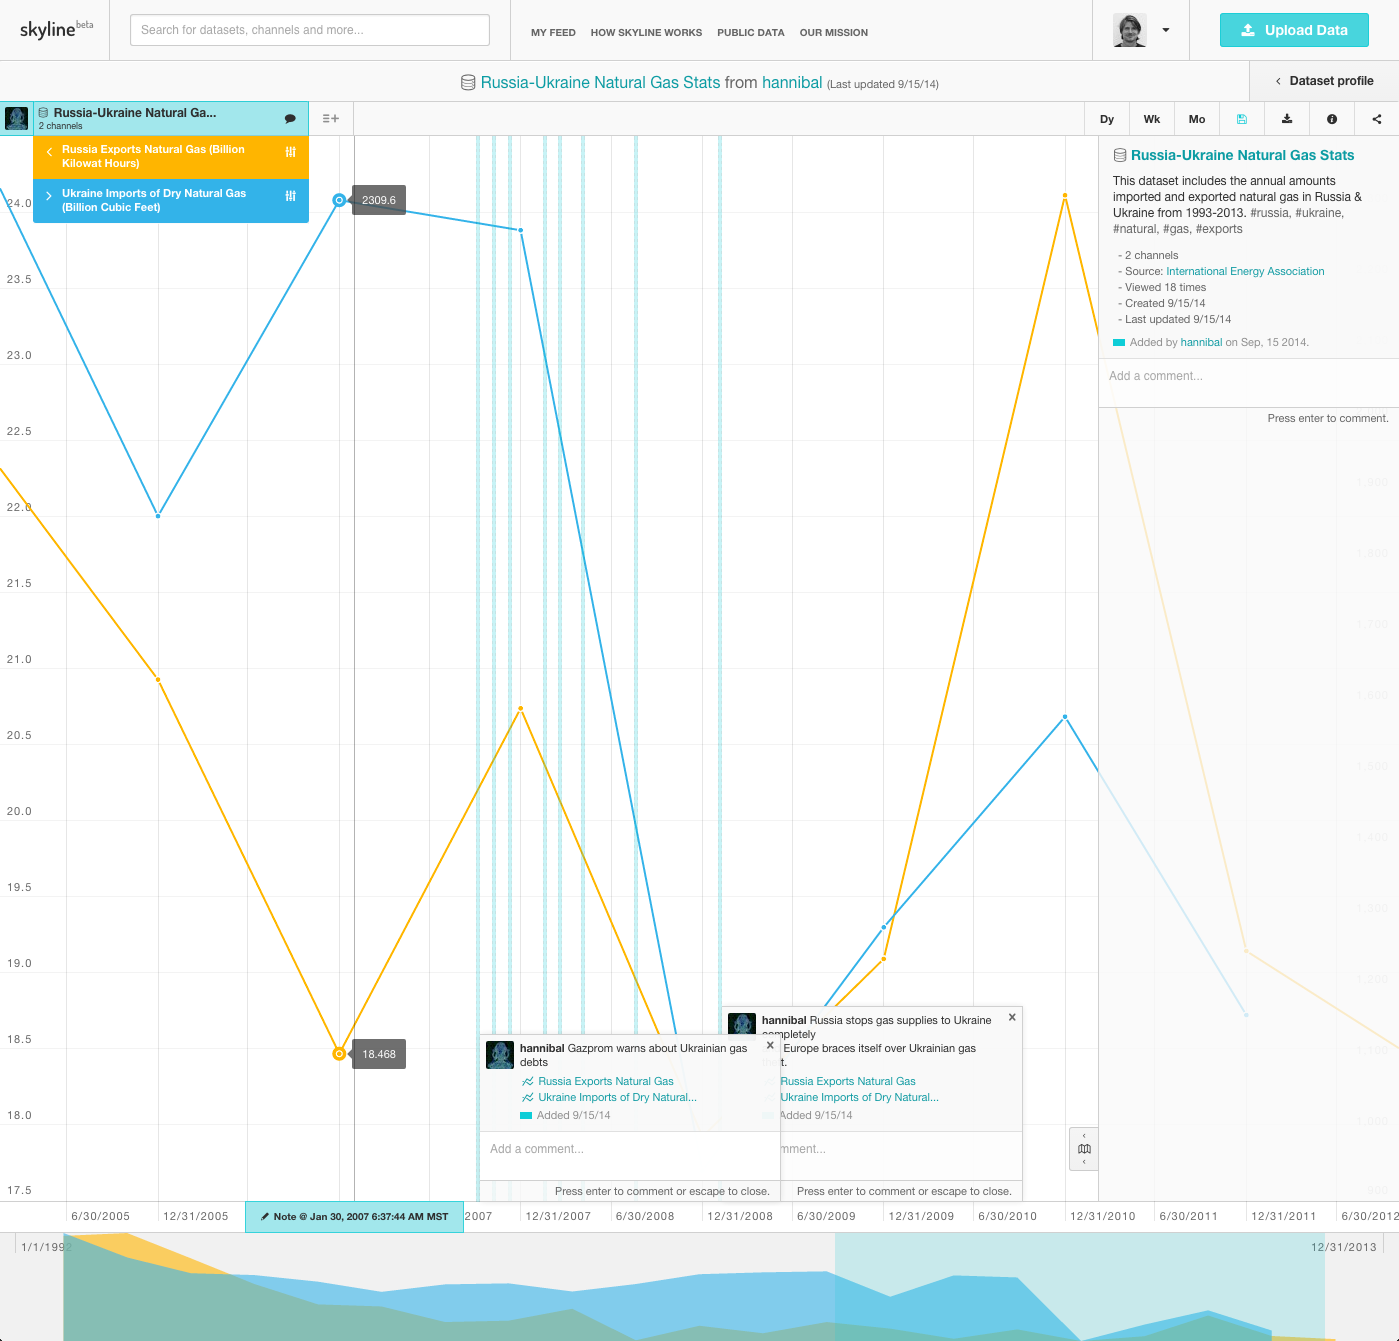Click Russia Exports Natural Gas link in Gazprom note
This screenshot has height=1341, width=1399.
click(x=606, y=1081)
